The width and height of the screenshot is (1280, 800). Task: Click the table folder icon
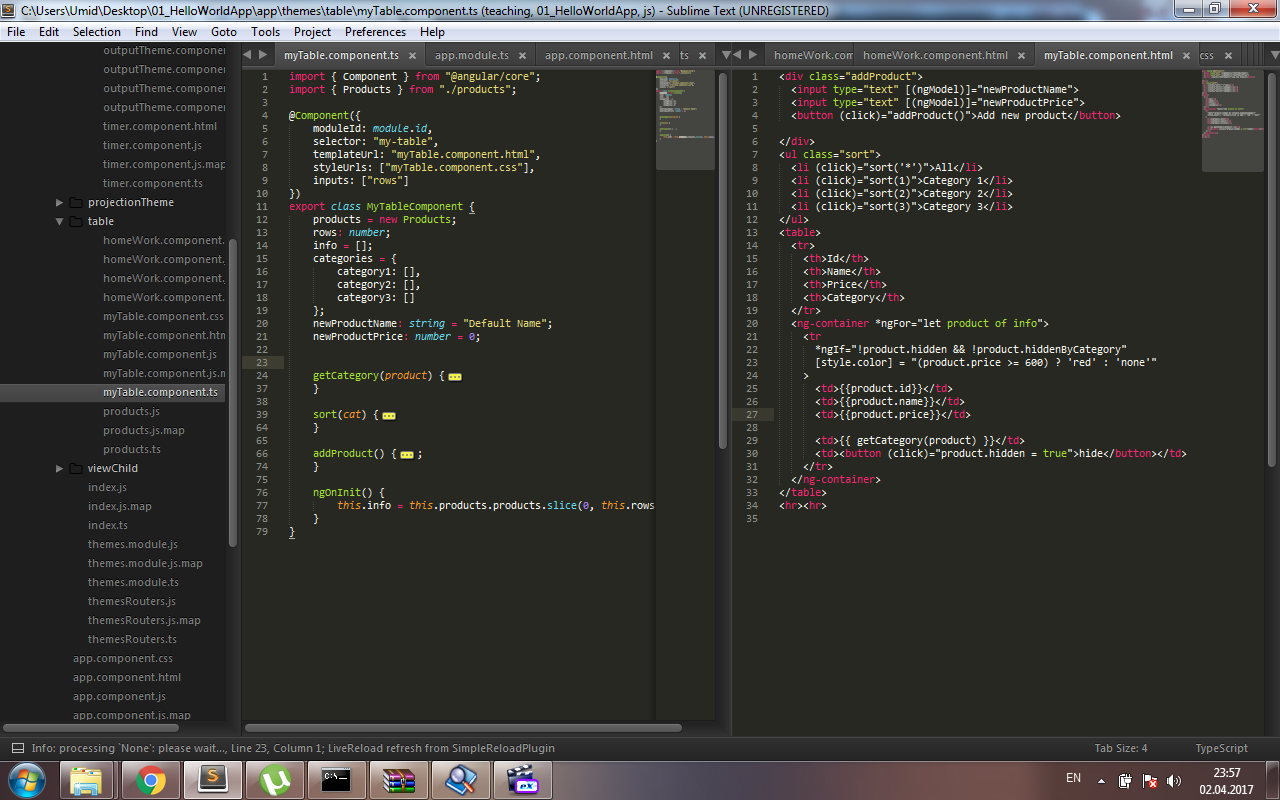[x=75, y=221]
